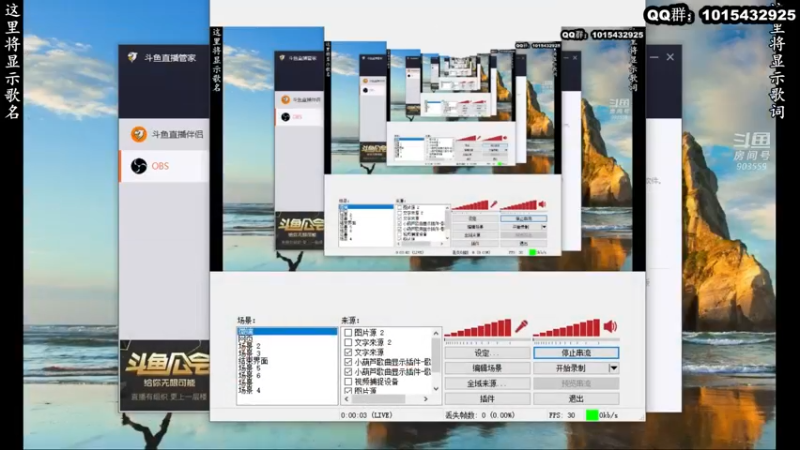Click sources list scroll-down arrow
The height and width of the screenshot is (450, 800).
pyautogui.click(x=436, y=389)
